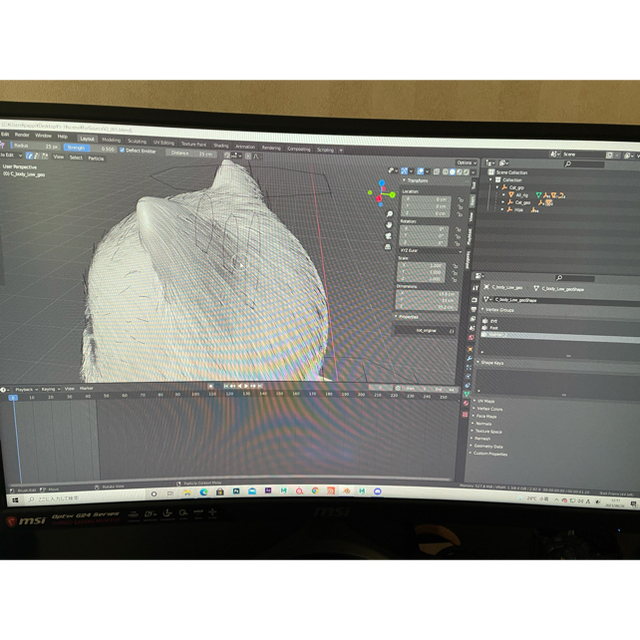Open the World properties red globe icon
The height and width of the screenshot is (640, 640).
[471, 338]
